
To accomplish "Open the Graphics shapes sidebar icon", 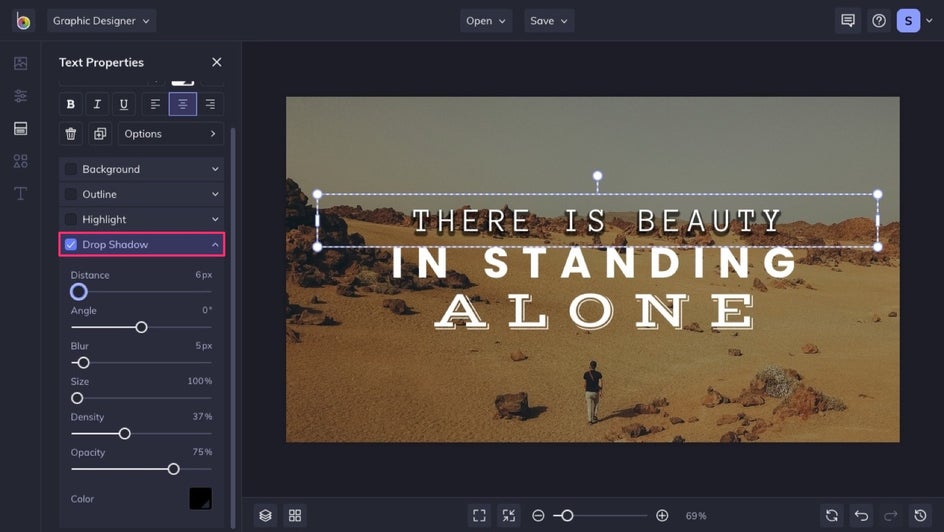I will pyautogui.click(x=20, y=161).
